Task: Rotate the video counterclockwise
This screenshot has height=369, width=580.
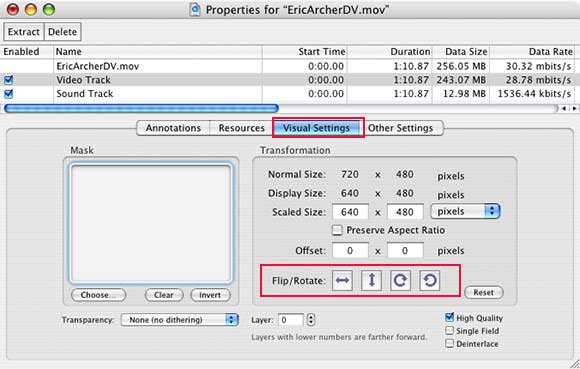Action: (x=429, y=280)
